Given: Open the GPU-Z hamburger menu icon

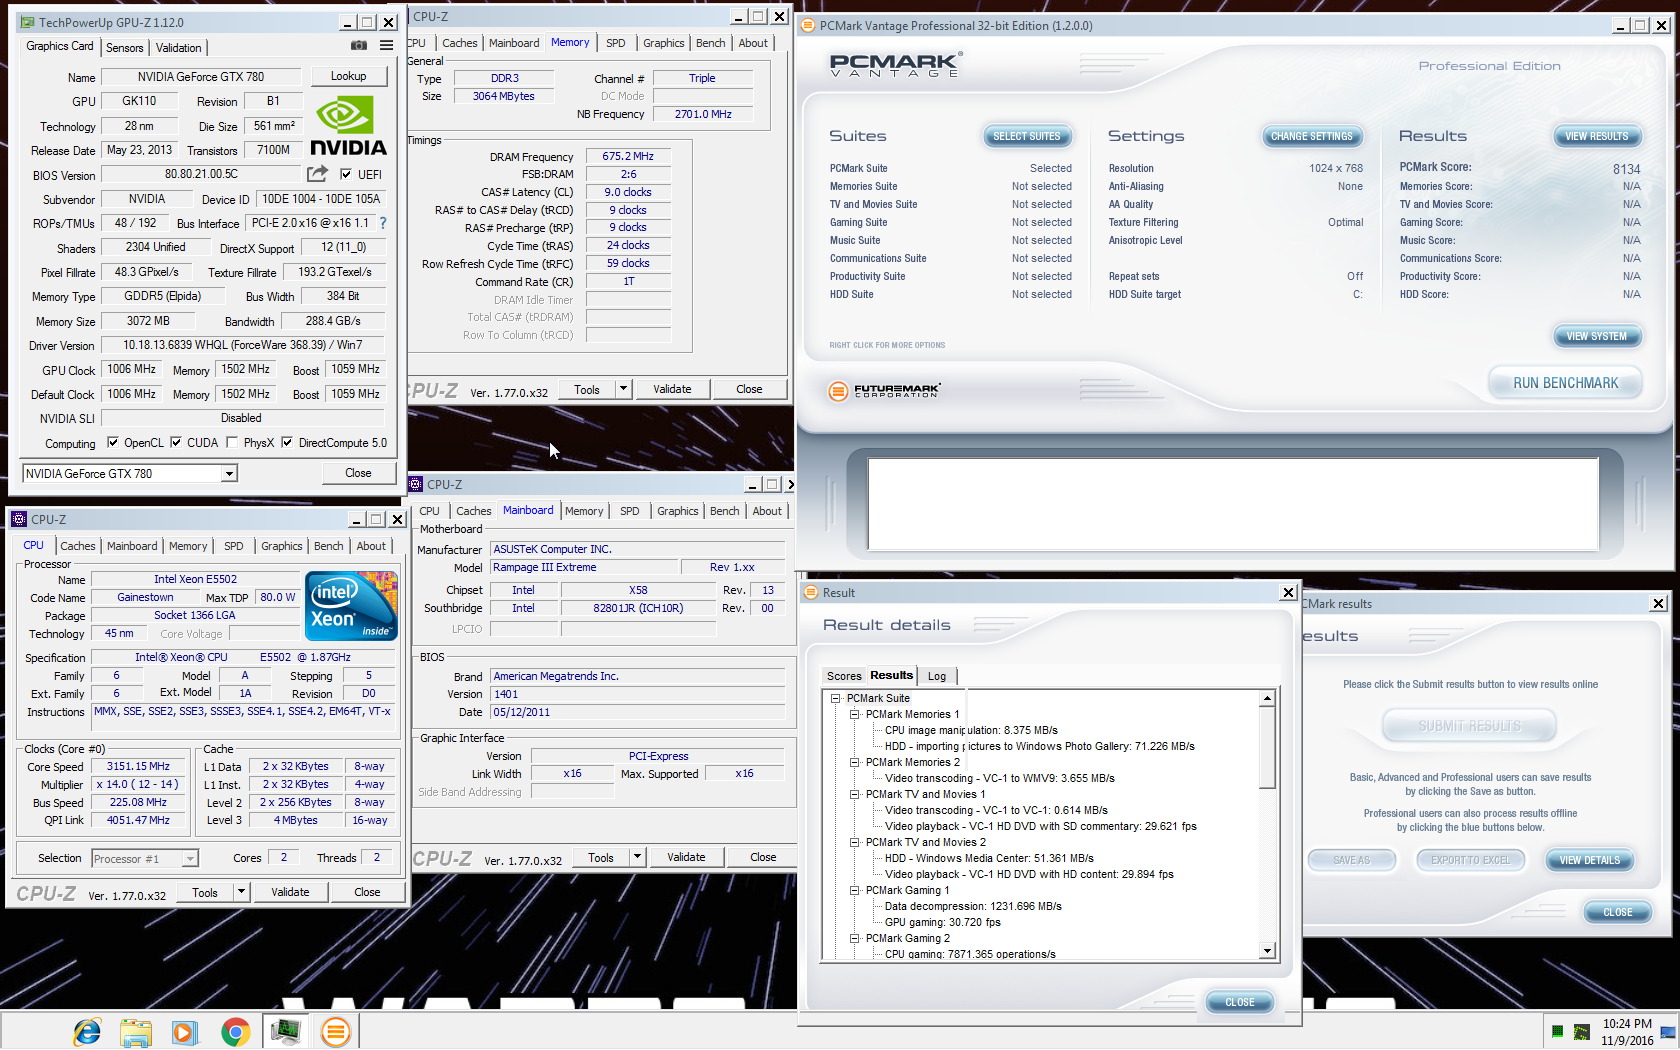Looking at the screenshot, I should click(x=386, y=46).
